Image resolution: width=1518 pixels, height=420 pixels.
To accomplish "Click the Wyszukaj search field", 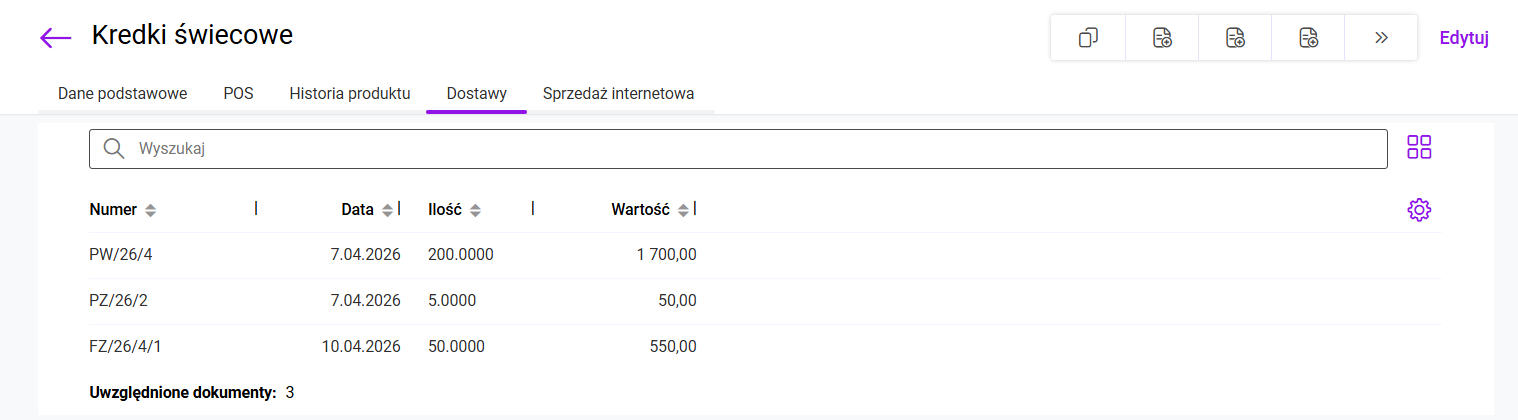I will pyautogui.click(x=750, y=149).
